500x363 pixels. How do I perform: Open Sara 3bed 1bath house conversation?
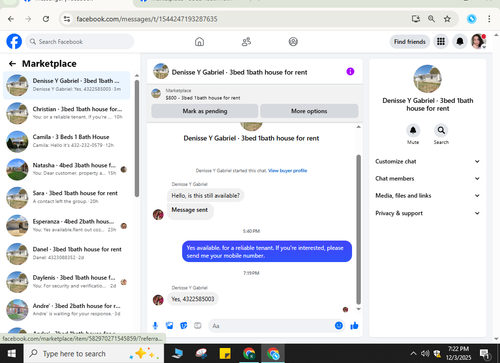click(x=67, y=197)
